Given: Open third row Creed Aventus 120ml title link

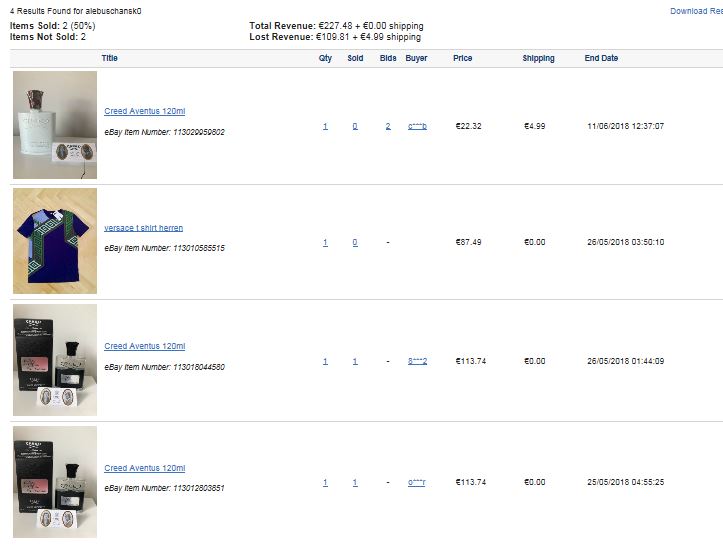Looking at the screenshot, I should (x=144, y=346).
